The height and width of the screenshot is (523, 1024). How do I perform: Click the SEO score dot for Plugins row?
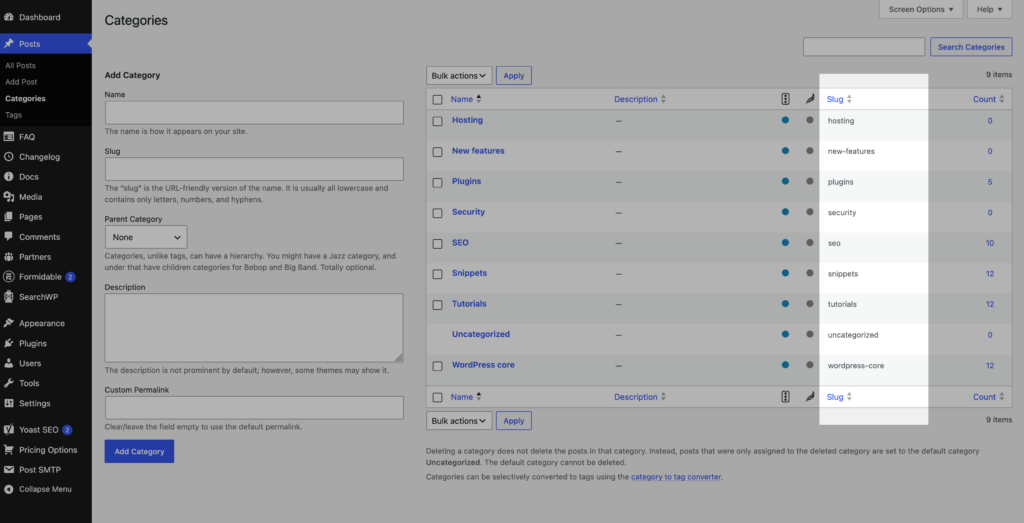click(785, 182)
